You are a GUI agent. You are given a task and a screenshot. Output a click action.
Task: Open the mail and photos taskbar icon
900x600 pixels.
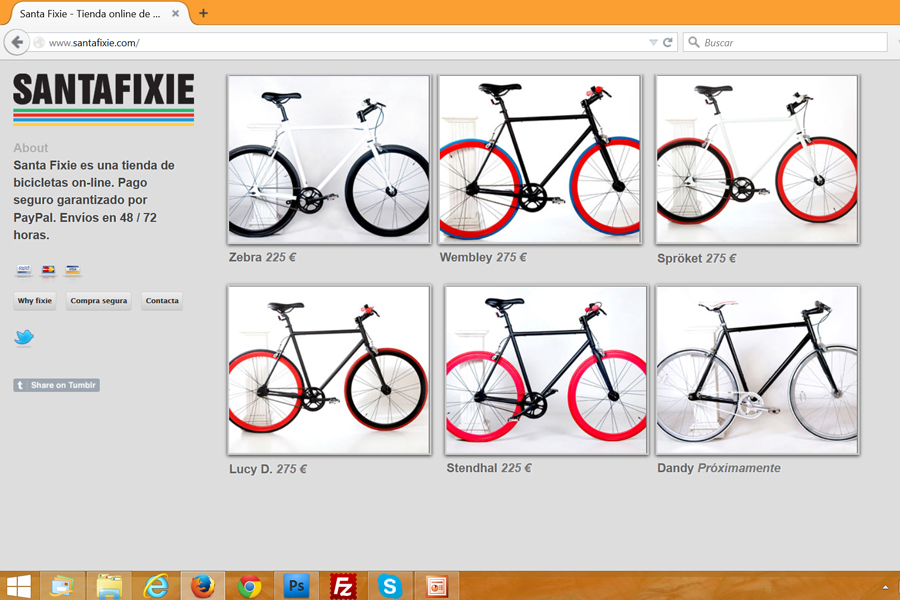pos(63,586)
